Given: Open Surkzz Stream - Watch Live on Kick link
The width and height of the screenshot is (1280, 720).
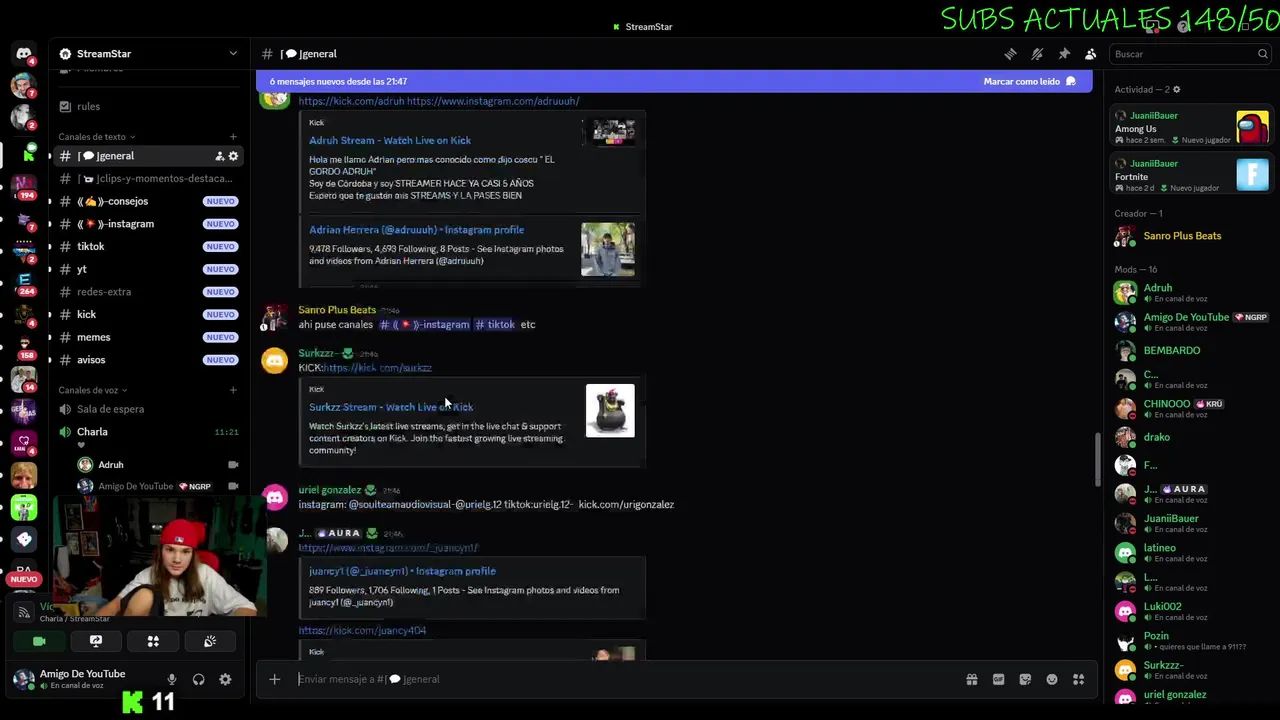Looking at the screenshot, I should click(x=391, y=407).
